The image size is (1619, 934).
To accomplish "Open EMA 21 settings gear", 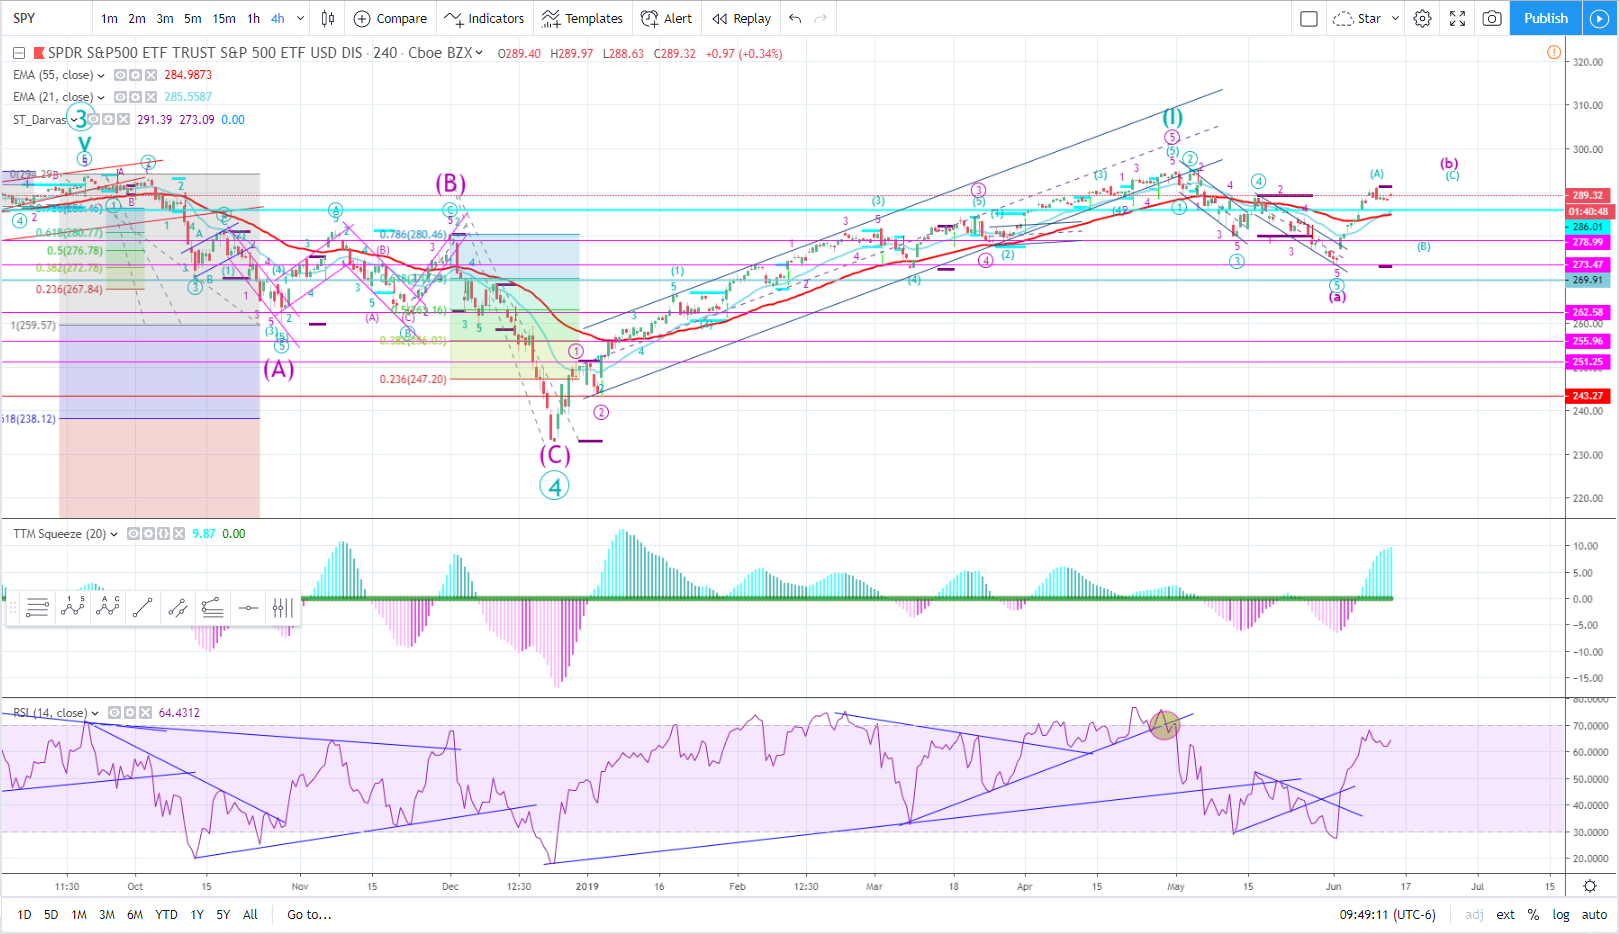I will point(135,97).
